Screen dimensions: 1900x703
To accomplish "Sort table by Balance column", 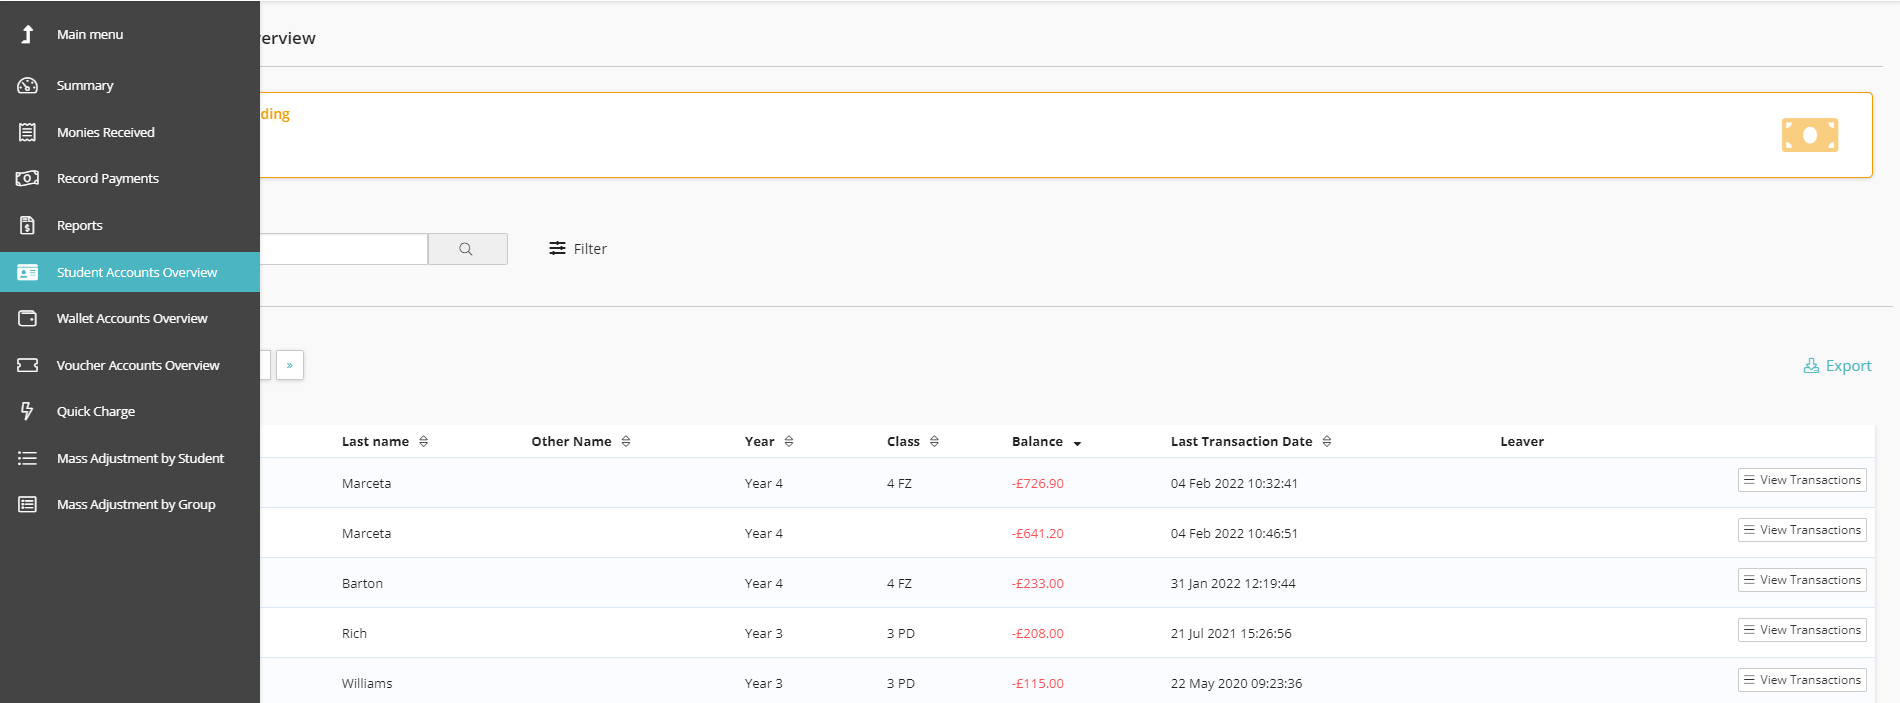I will coord(1047,442).
